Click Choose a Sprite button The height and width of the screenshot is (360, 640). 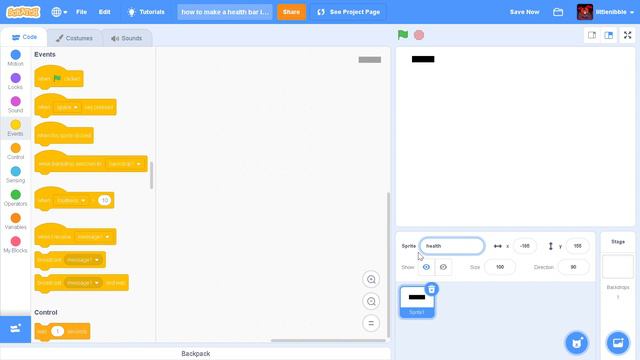(x=576, y=342)
